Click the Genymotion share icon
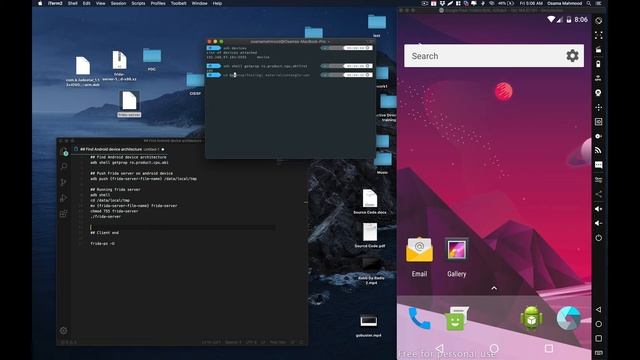 [x=598, y=194]
